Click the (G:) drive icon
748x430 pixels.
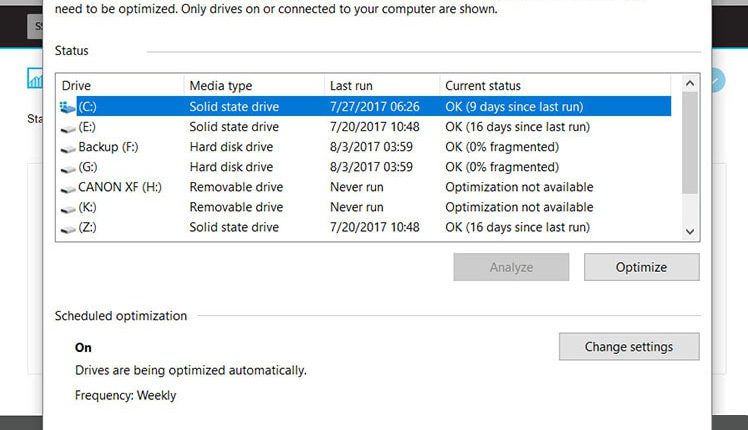(68, 169)
